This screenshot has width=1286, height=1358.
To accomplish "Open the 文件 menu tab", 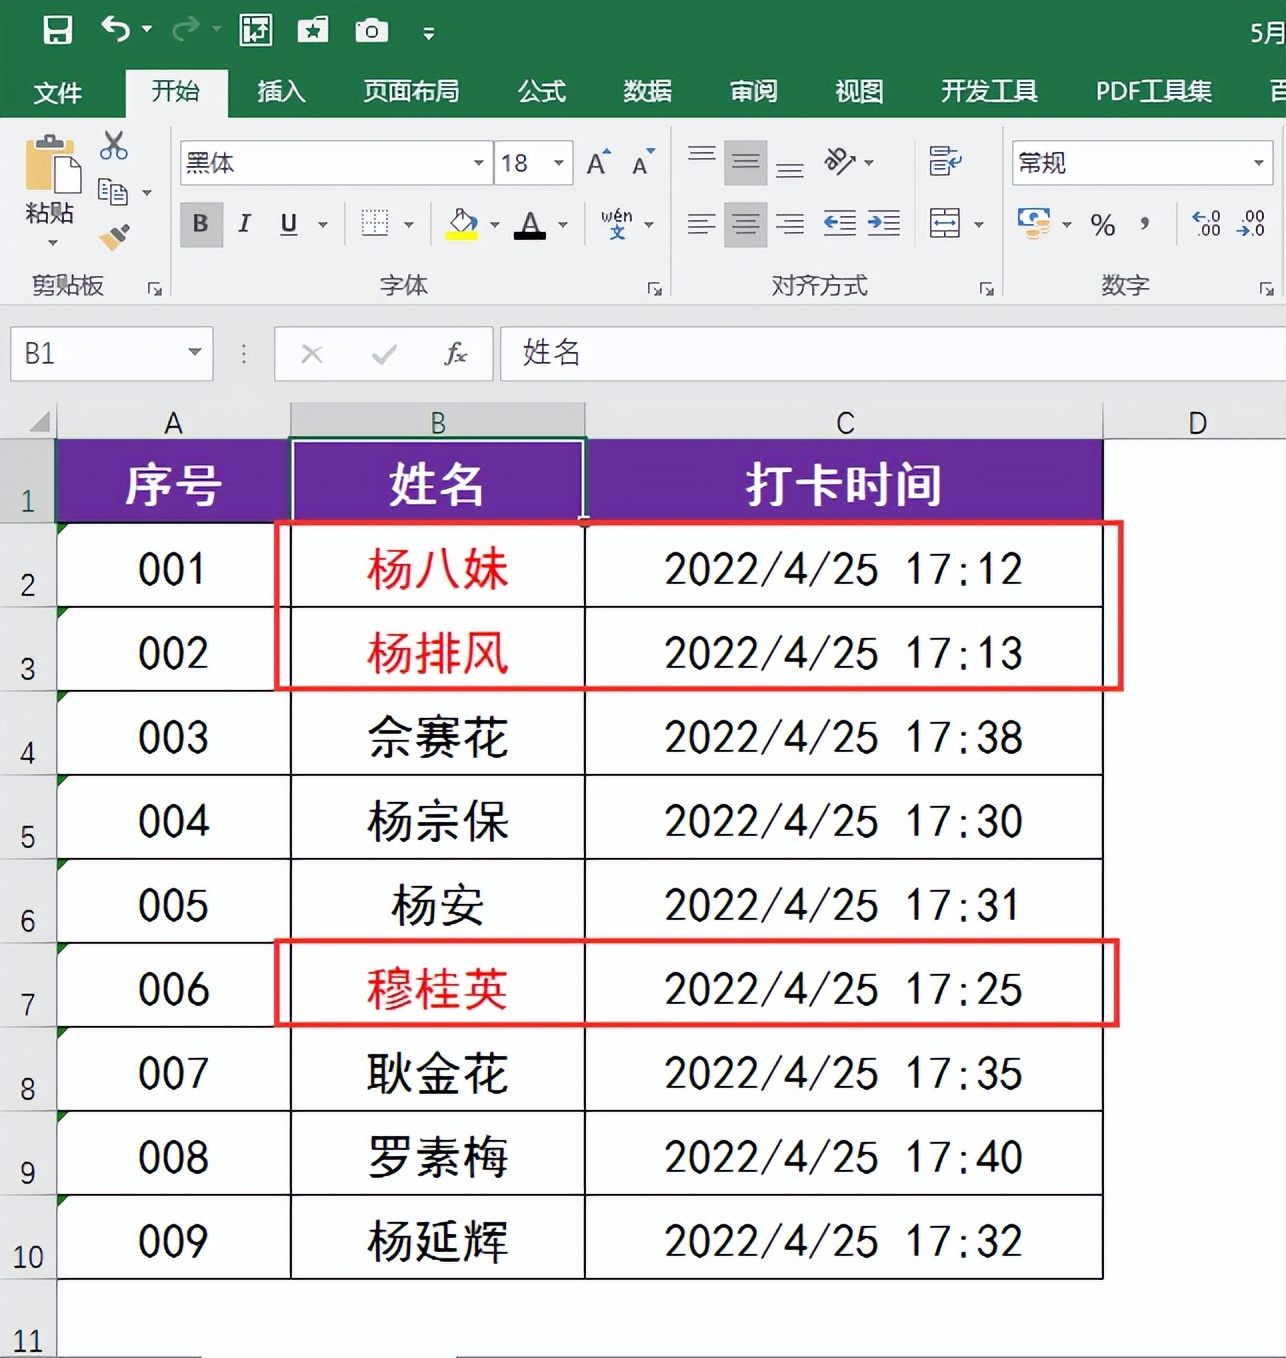I will (57, 92).
